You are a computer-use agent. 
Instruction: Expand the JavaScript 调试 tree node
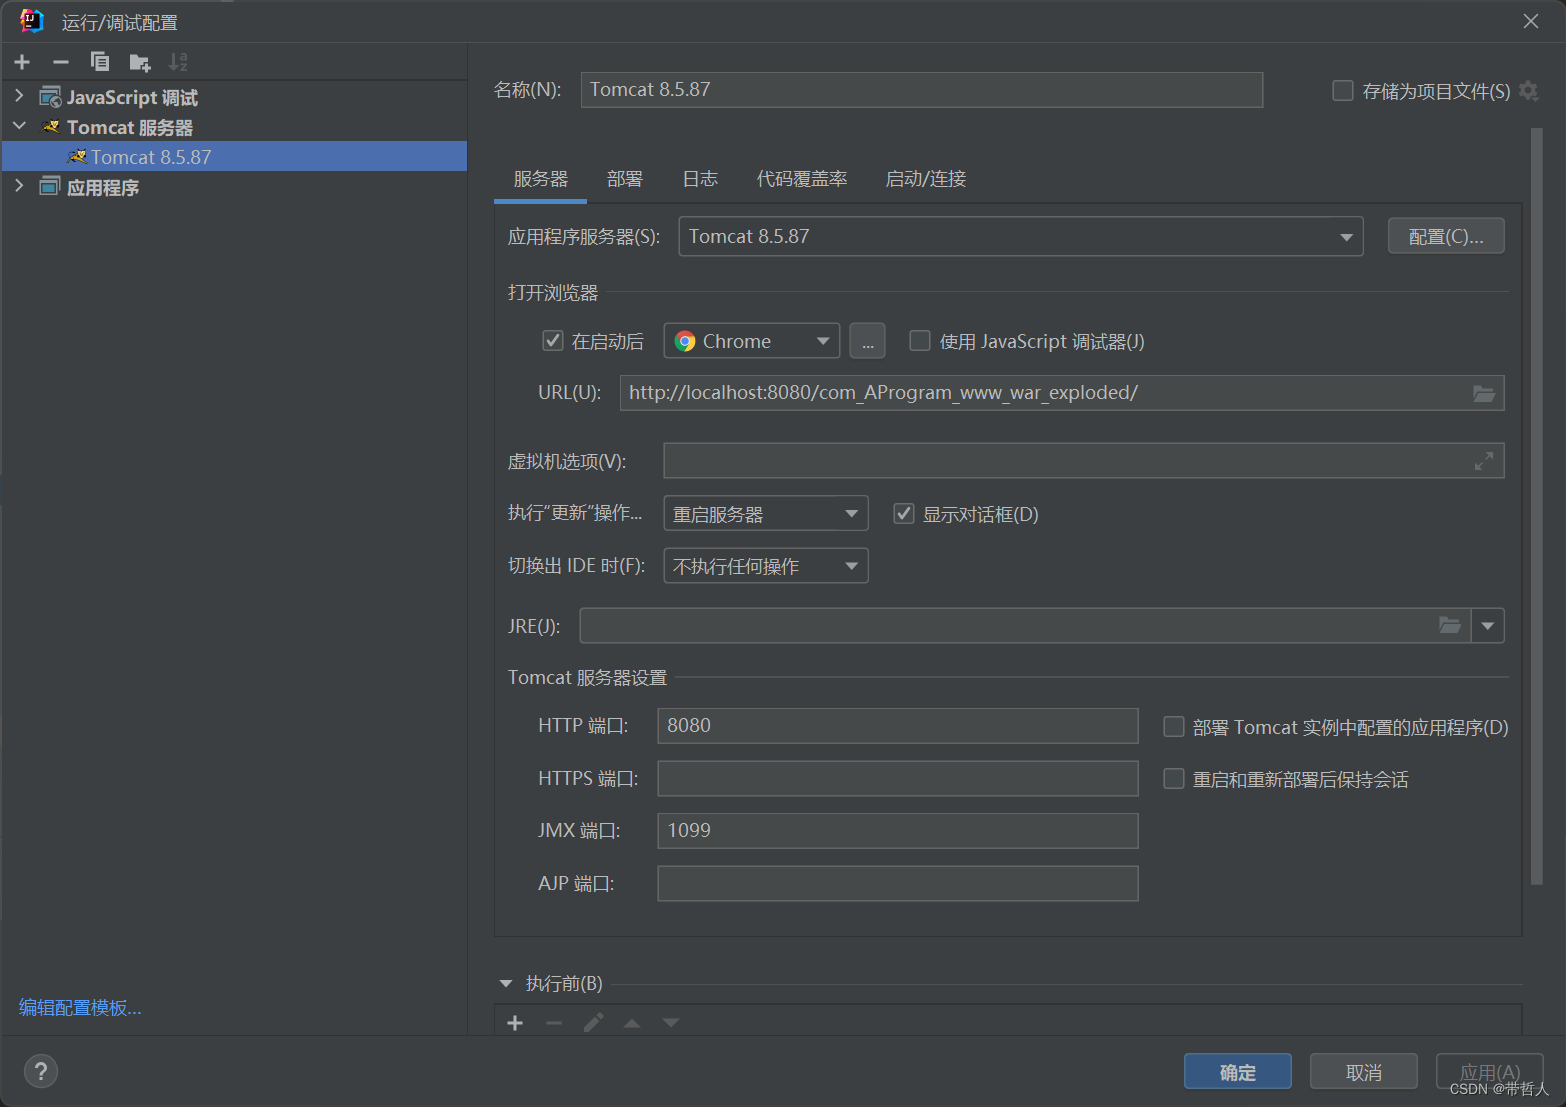[19, 96]
